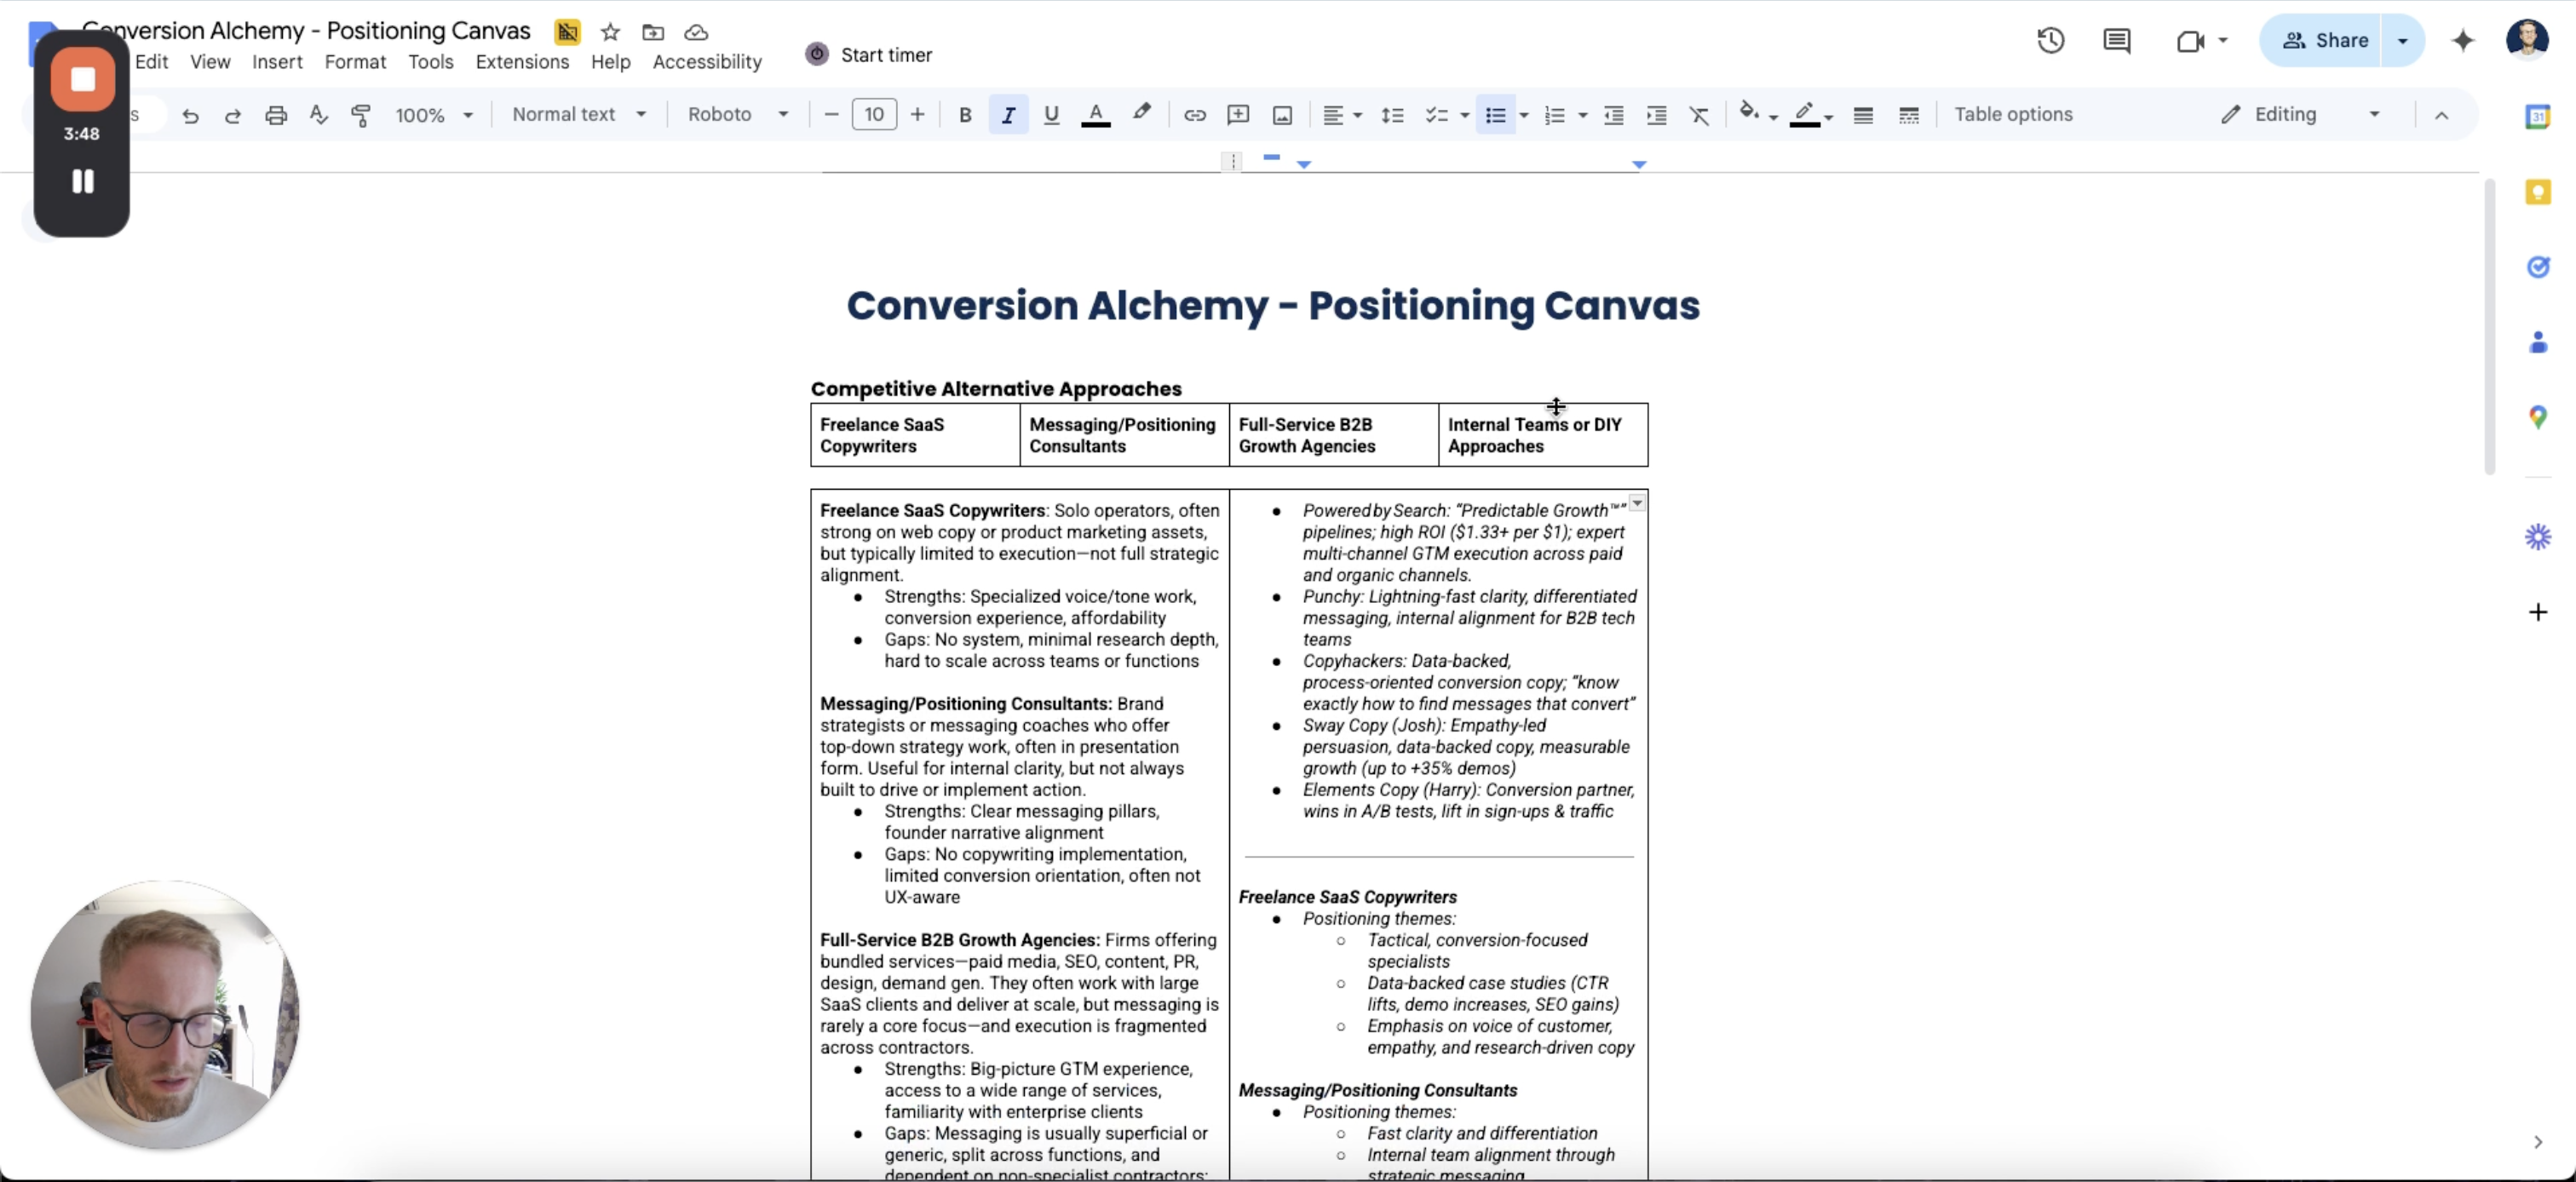Open the text color picker
This screenshot has width=2576, height=1182.
[1096, 115]
